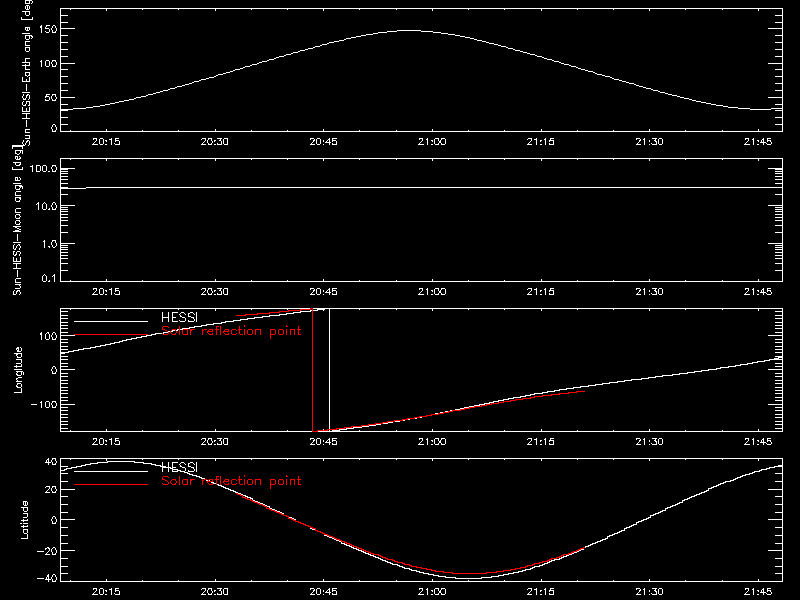Click 20:15 time label under Latitude plot
This screenshot has width=800, height=600.
(106, 592)
